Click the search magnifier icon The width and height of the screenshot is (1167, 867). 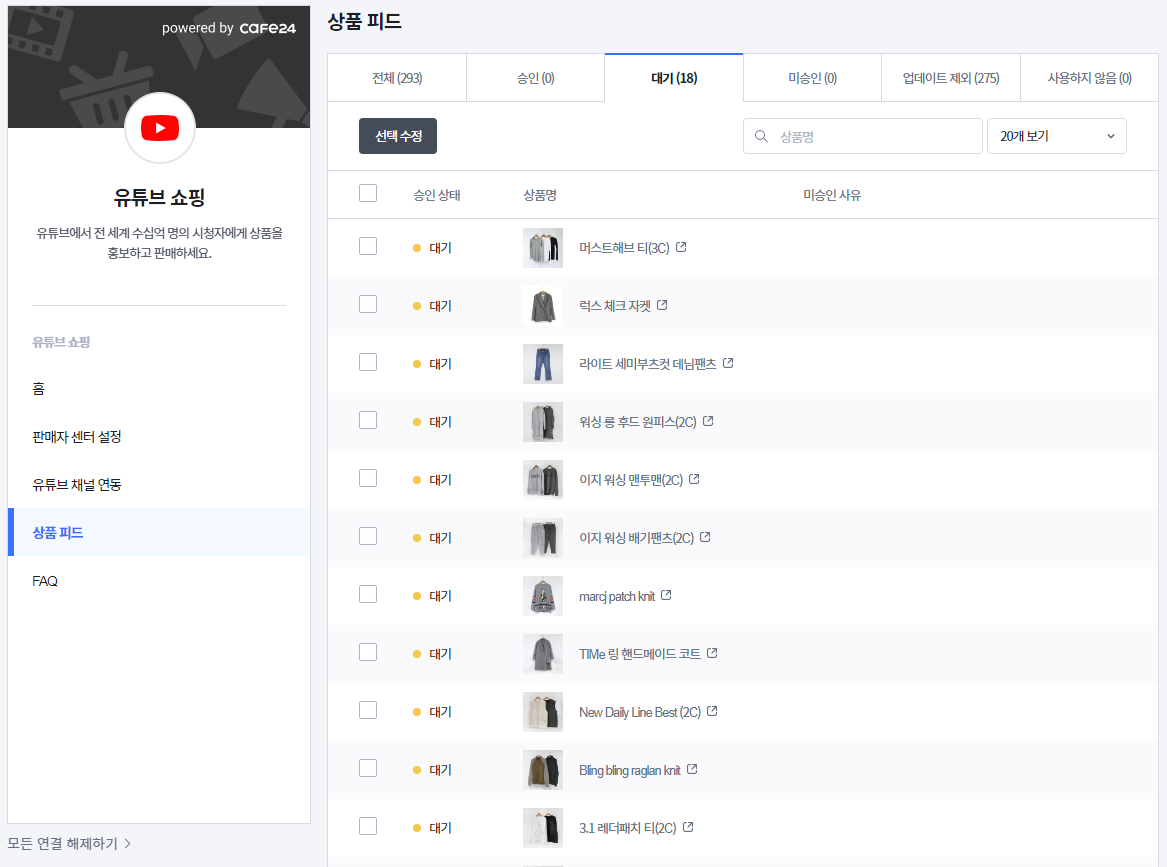[761, 136]
